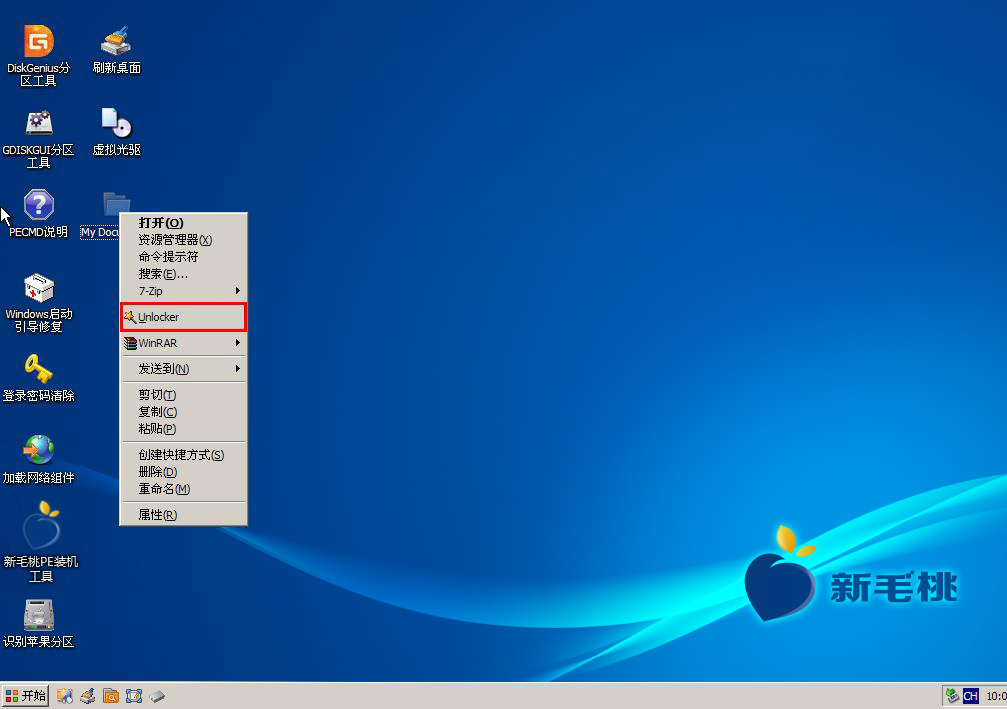Click the first quick launch icon beside 开始

pos(64,696)
